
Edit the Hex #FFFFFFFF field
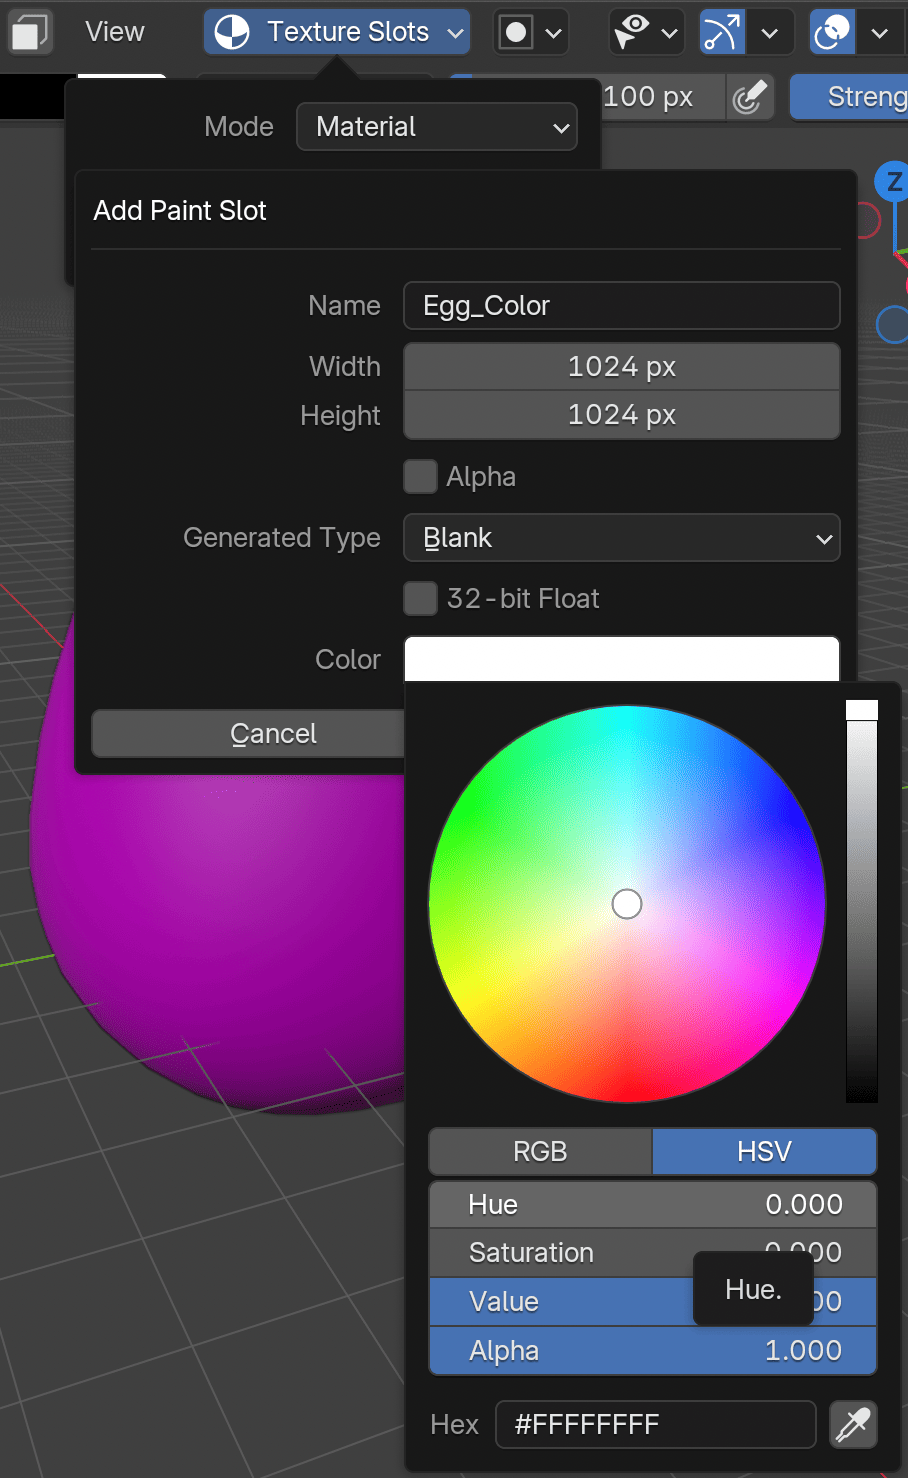point(656,1425)
